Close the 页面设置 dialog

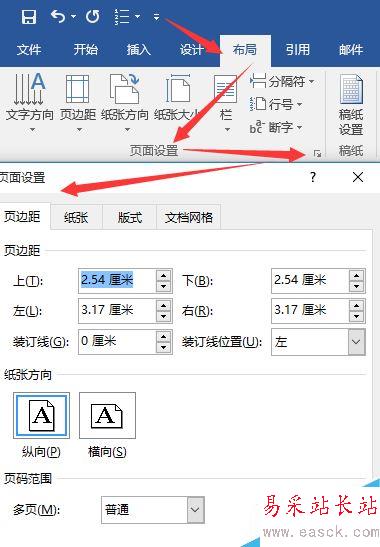(x=358, y=177)
